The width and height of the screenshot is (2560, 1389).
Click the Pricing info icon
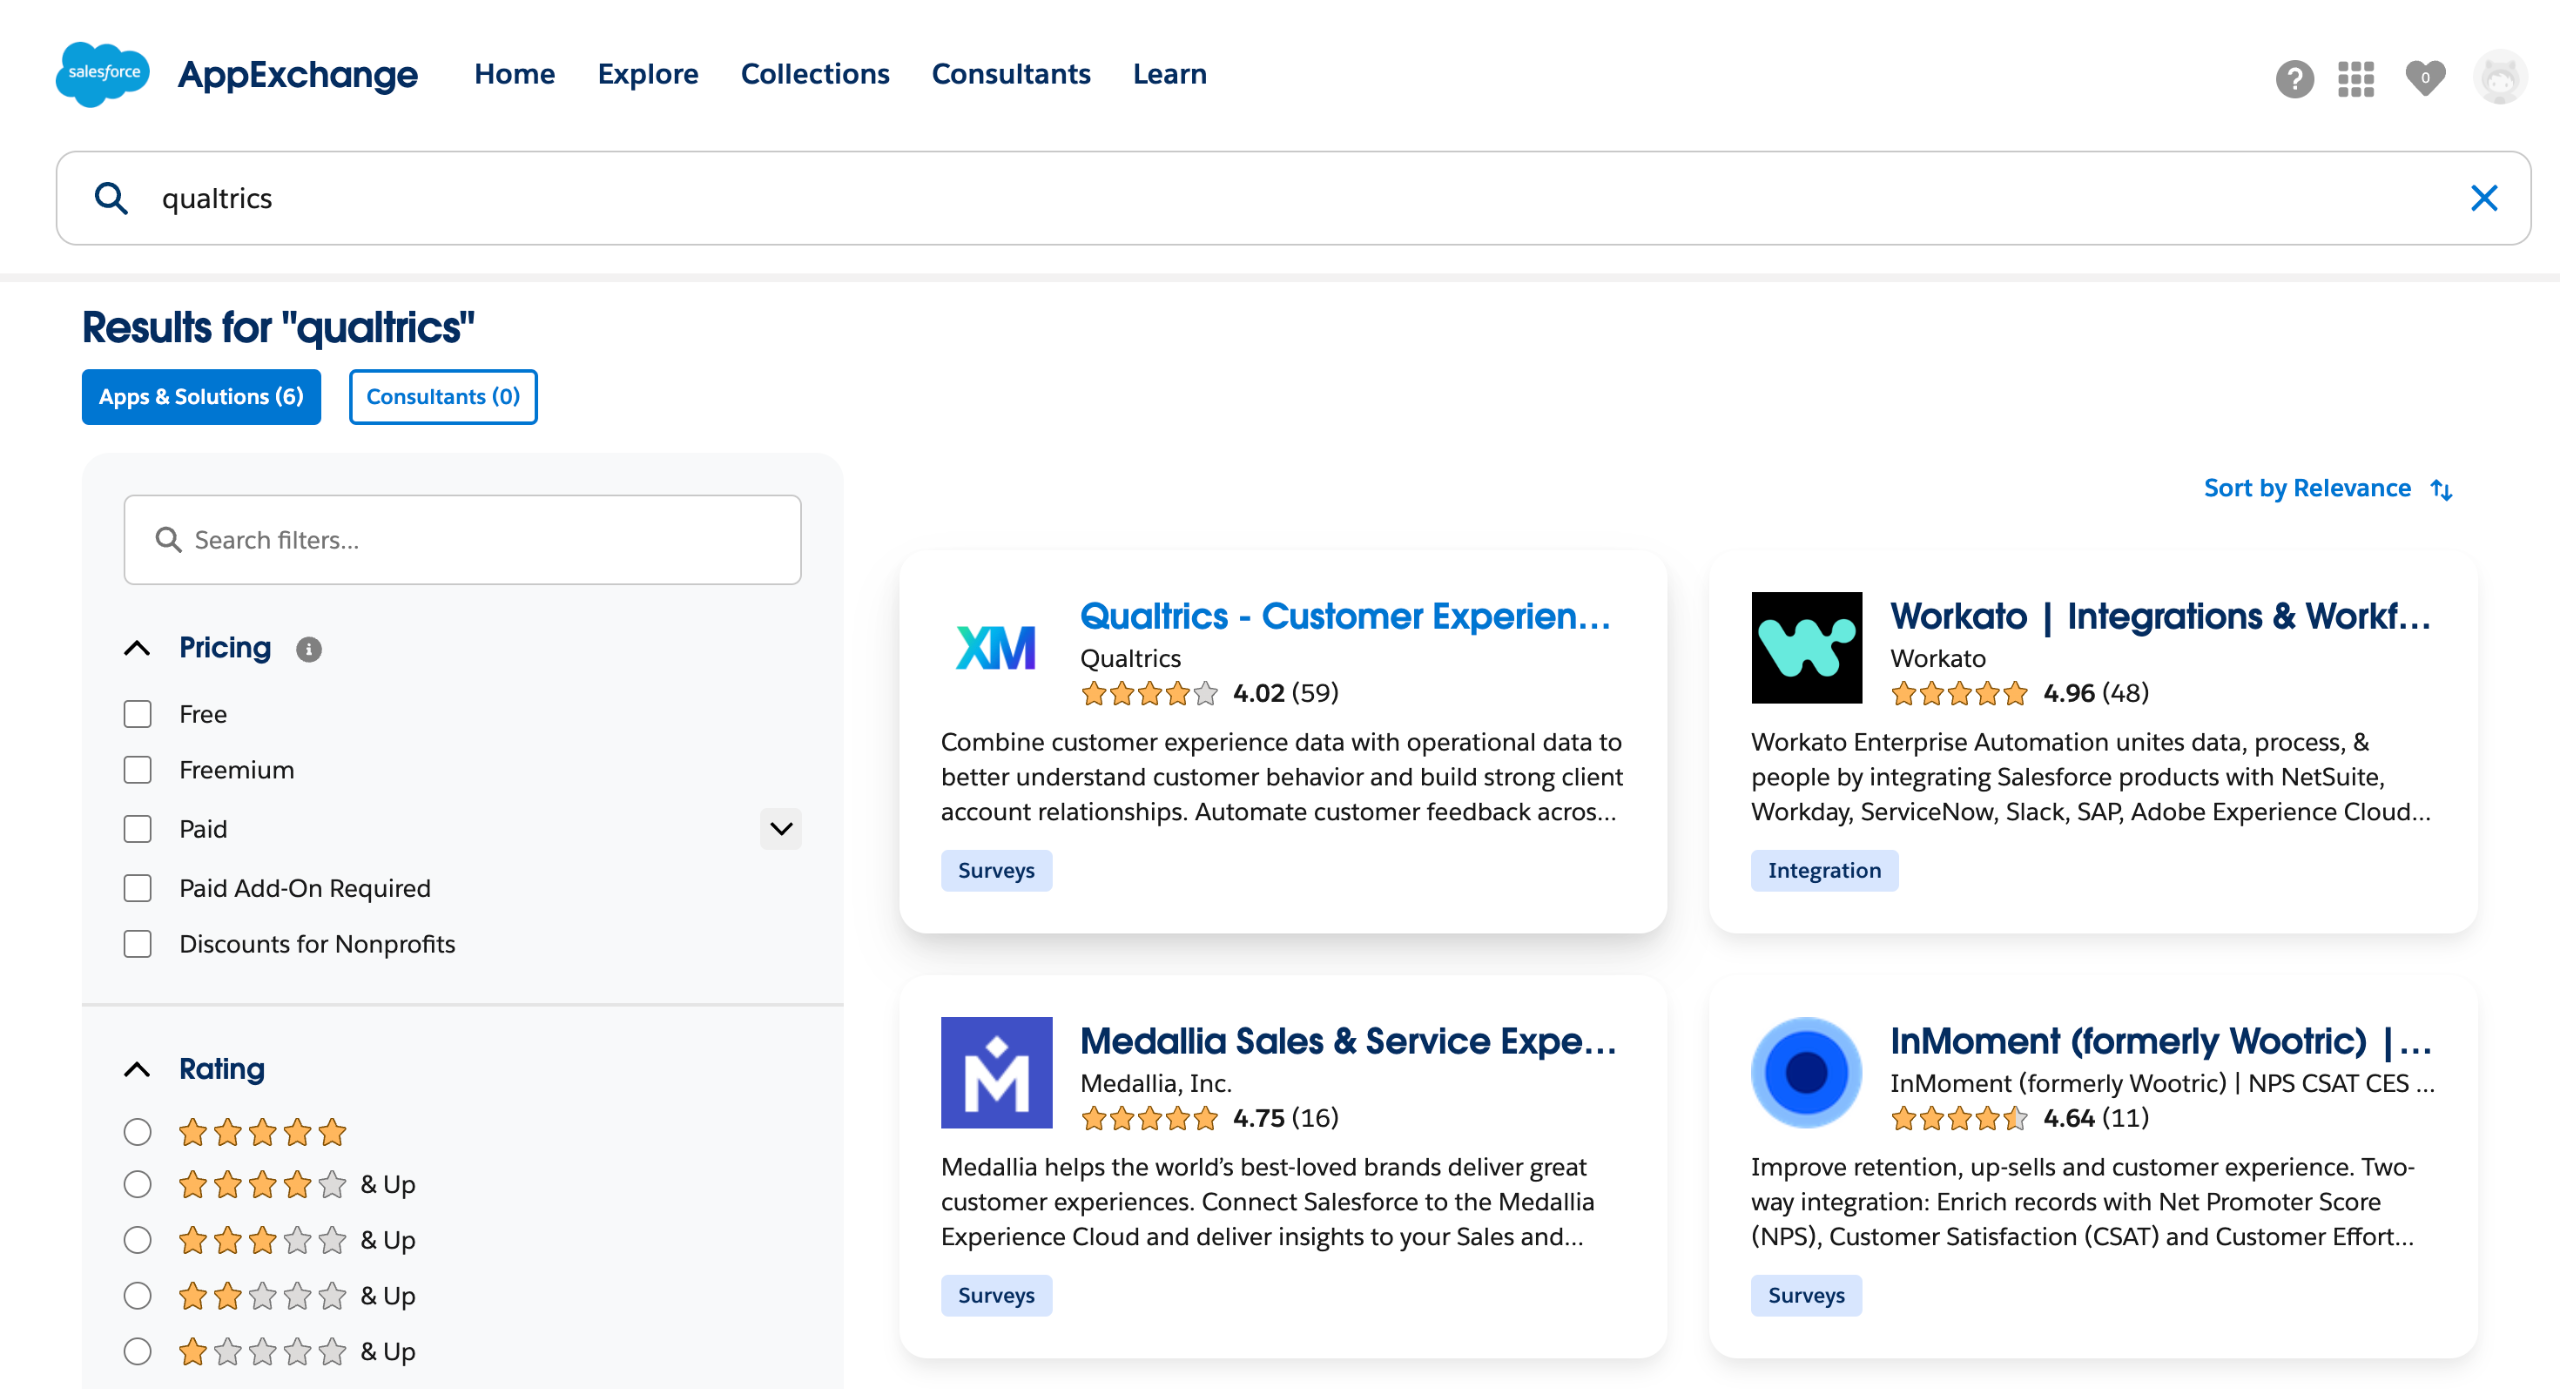pos(309,650)
